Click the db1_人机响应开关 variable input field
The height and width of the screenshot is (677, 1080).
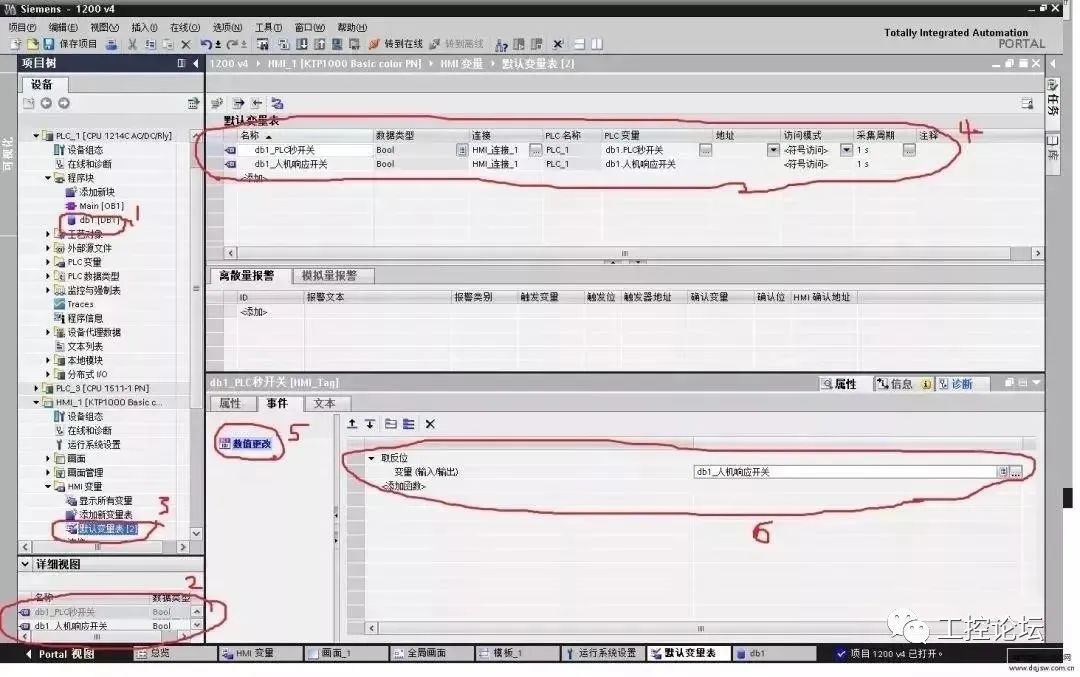pos(840,471)
